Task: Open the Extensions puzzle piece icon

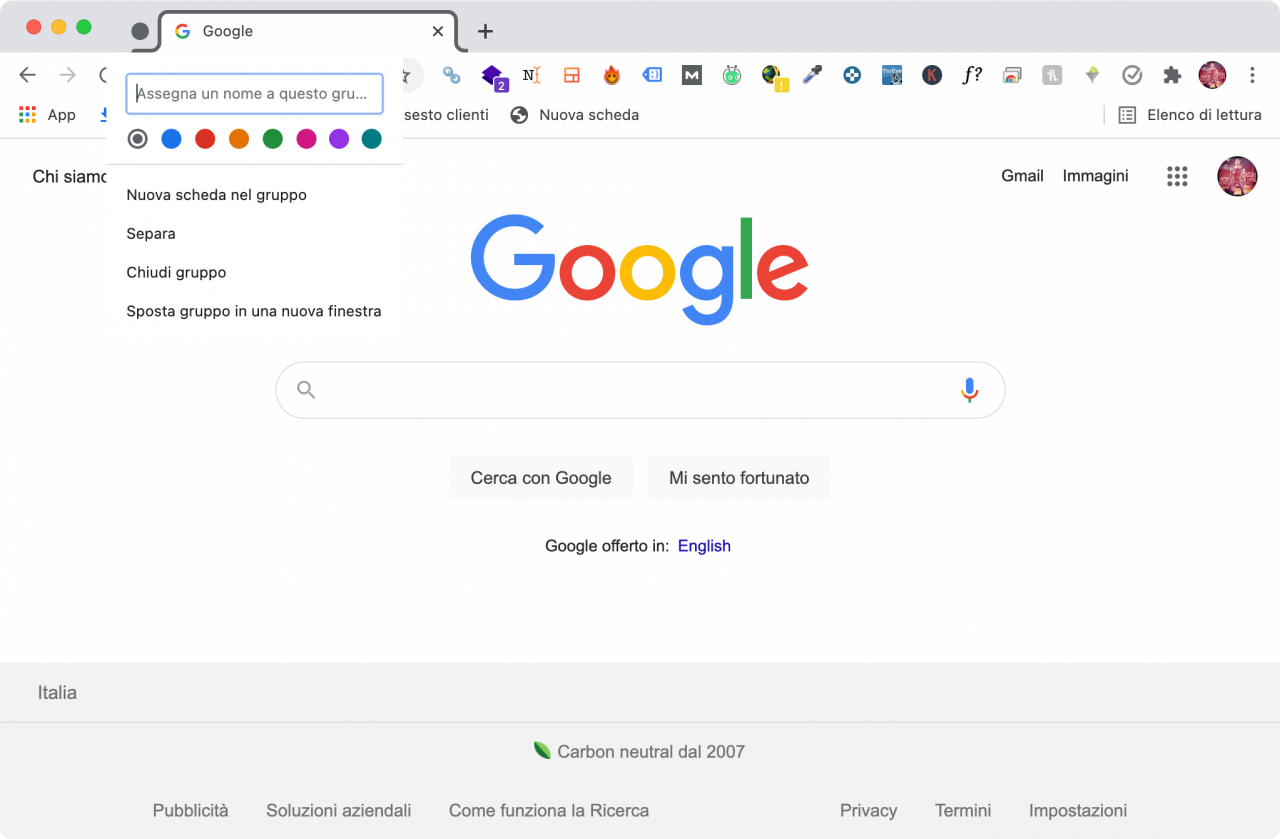Action: click(x=1172, y=75)
